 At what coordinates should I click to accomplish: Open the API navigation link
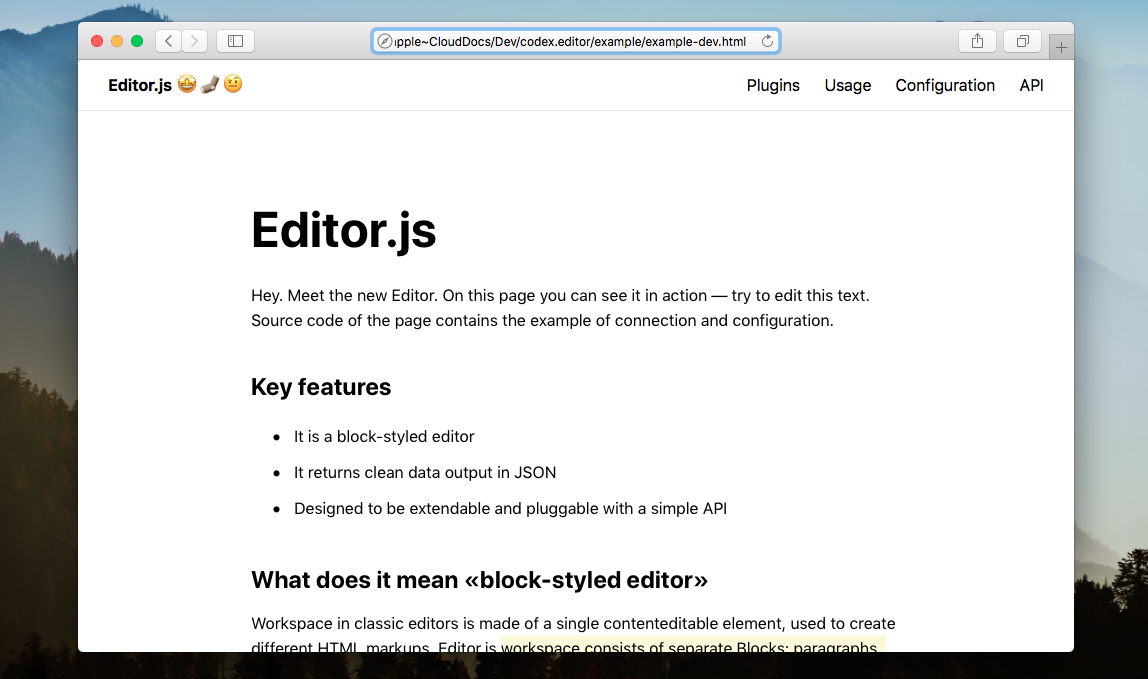pos(1031,86)
